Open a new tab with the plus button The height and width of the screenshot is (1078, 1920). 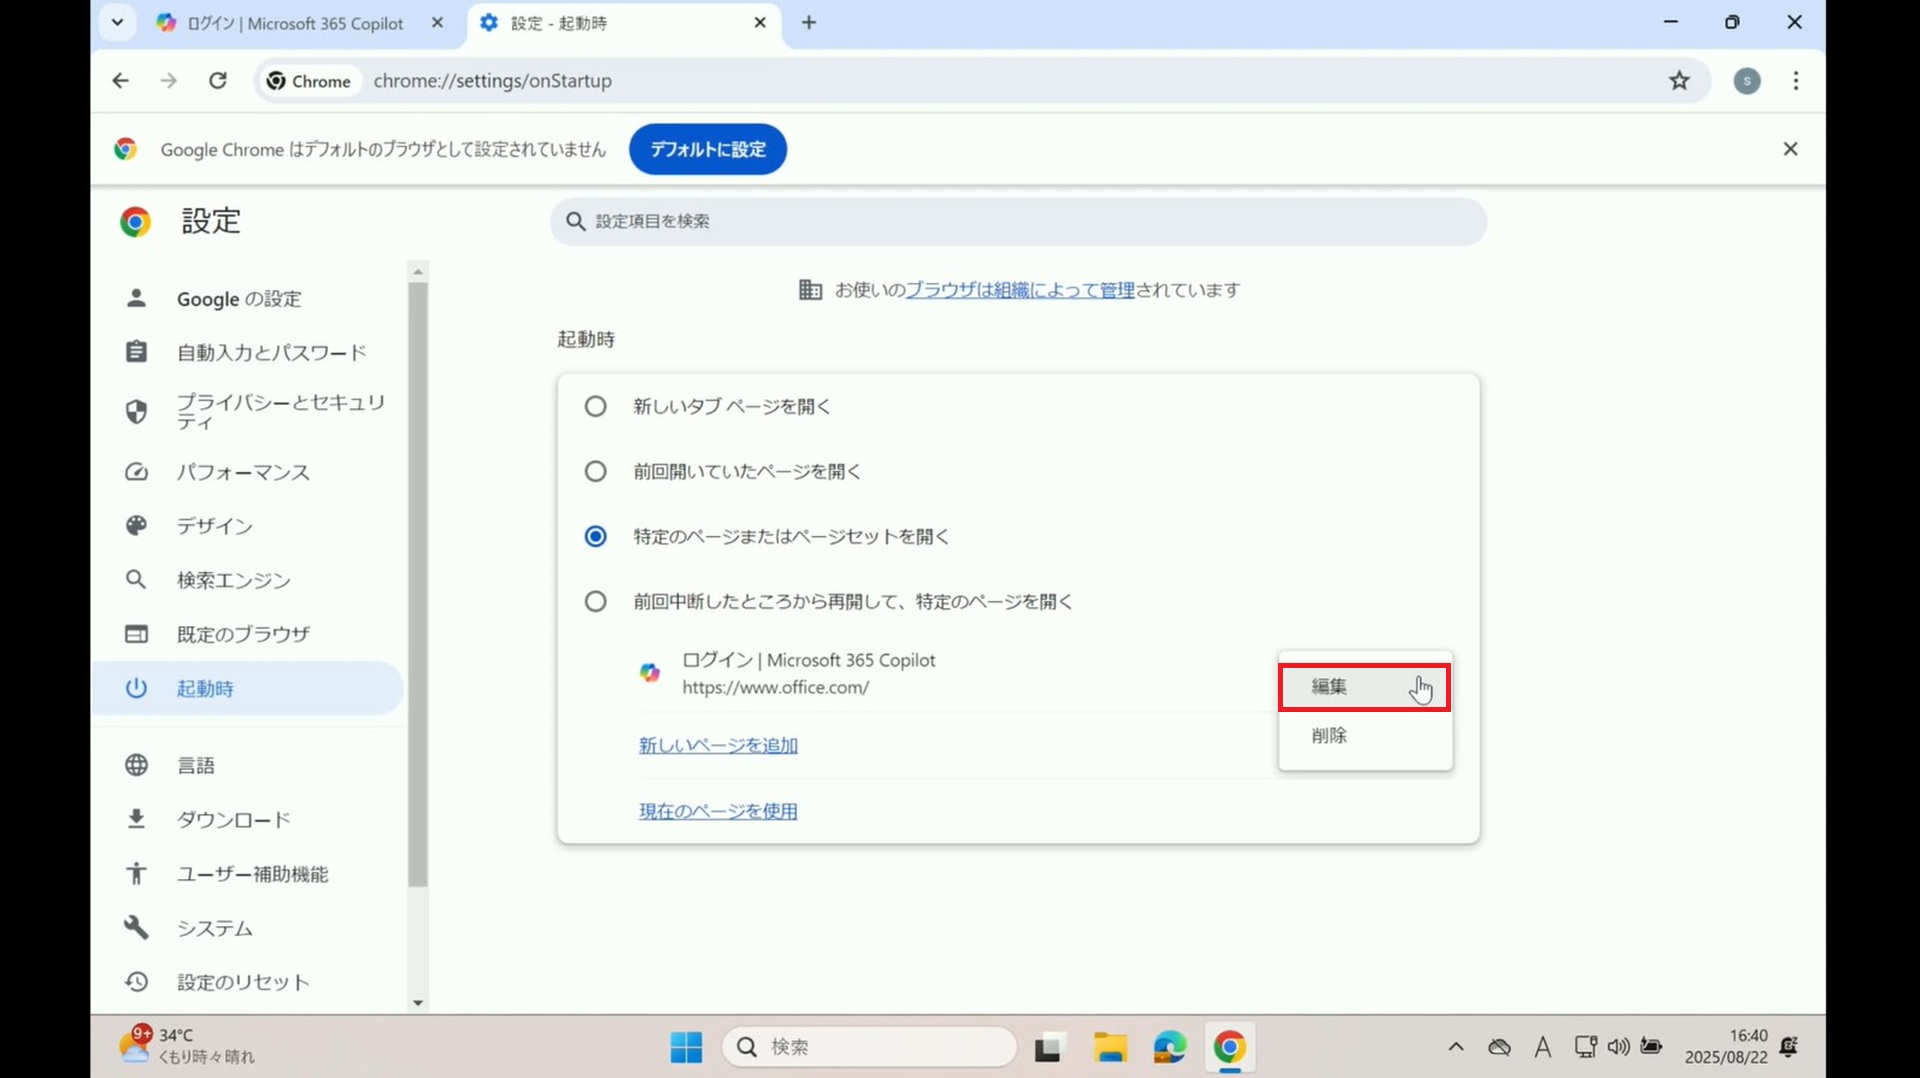pos(809,23)
